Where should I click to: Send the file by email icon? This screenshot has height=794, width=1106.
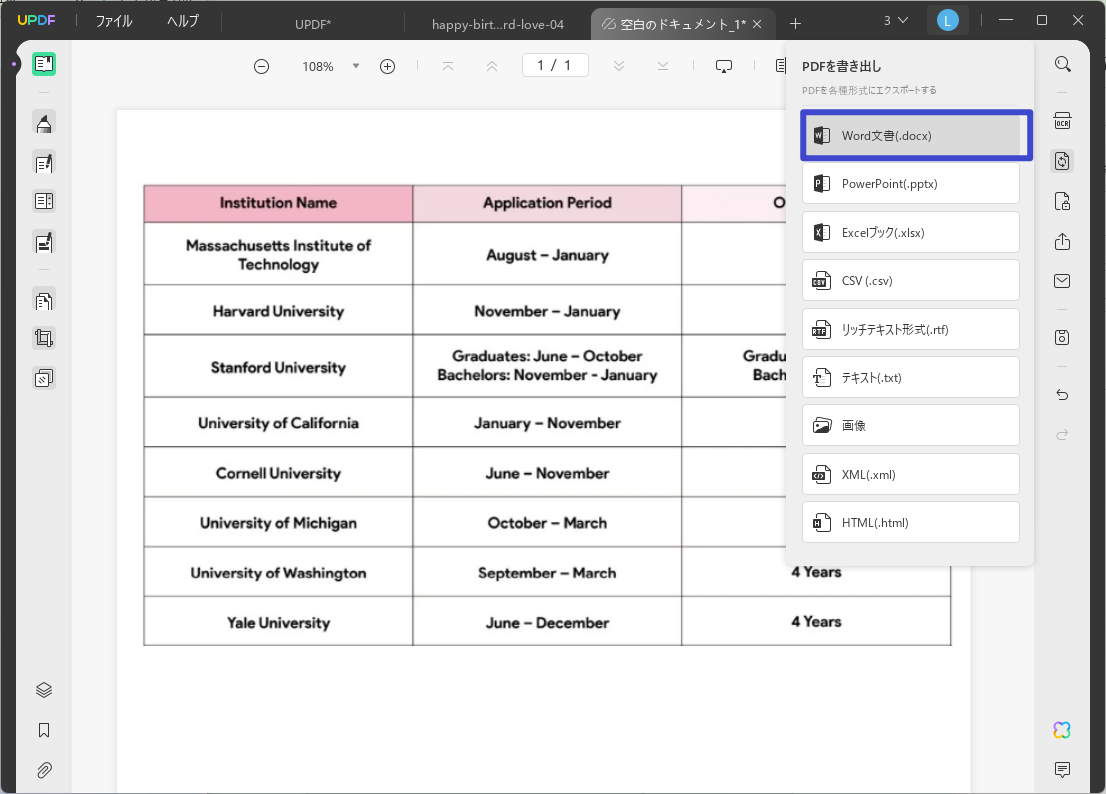click(x=1062, y=281)
